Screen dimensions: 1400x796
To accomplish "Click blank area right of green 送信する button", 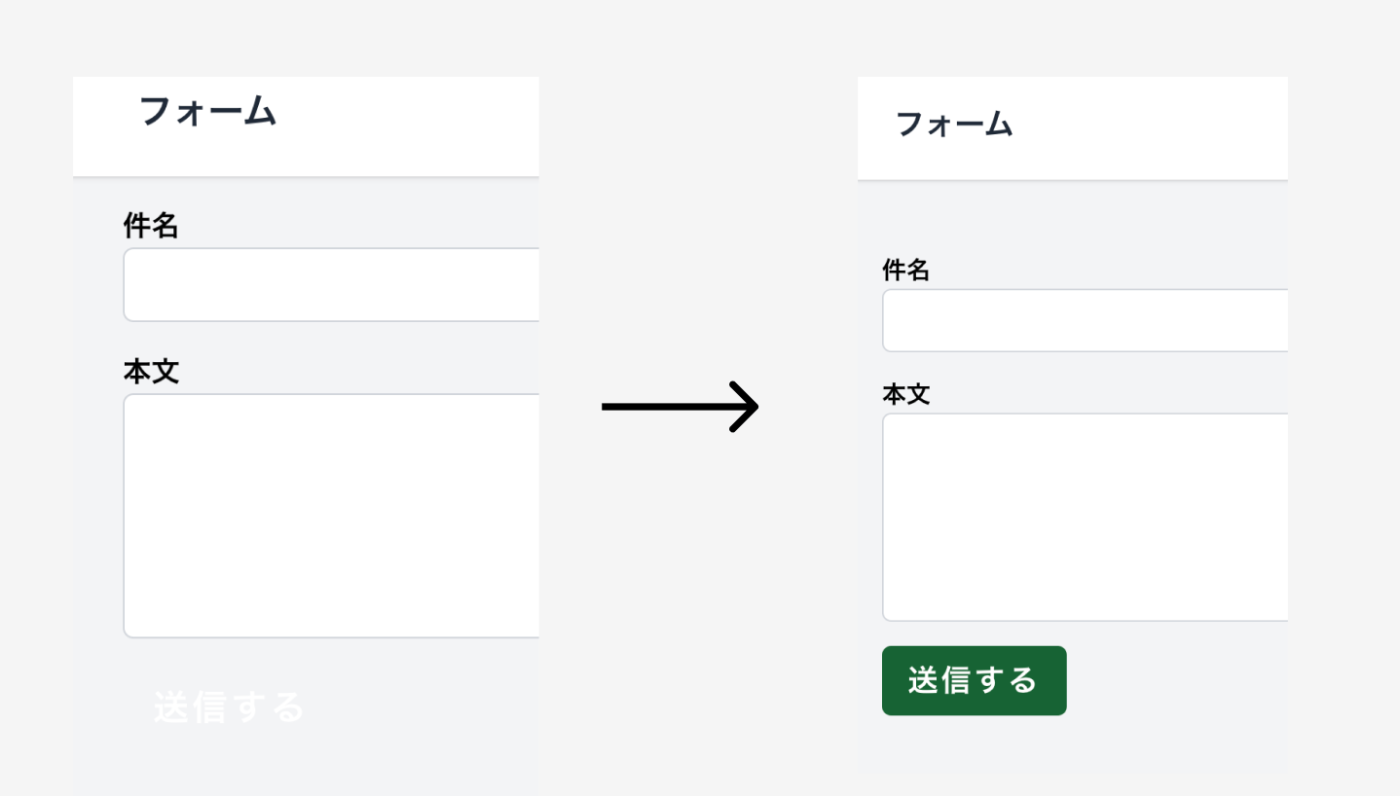I will (1170, 681).
